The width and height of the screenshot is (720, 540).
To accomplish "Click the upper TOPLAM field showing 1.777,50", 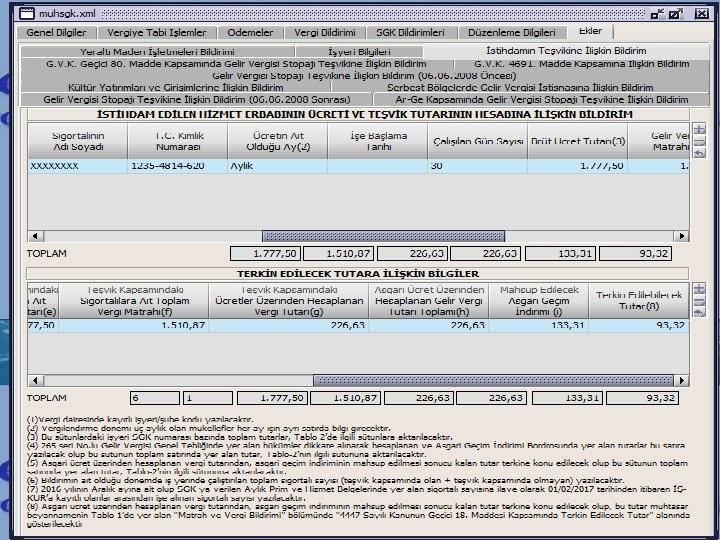I will 265,253.
